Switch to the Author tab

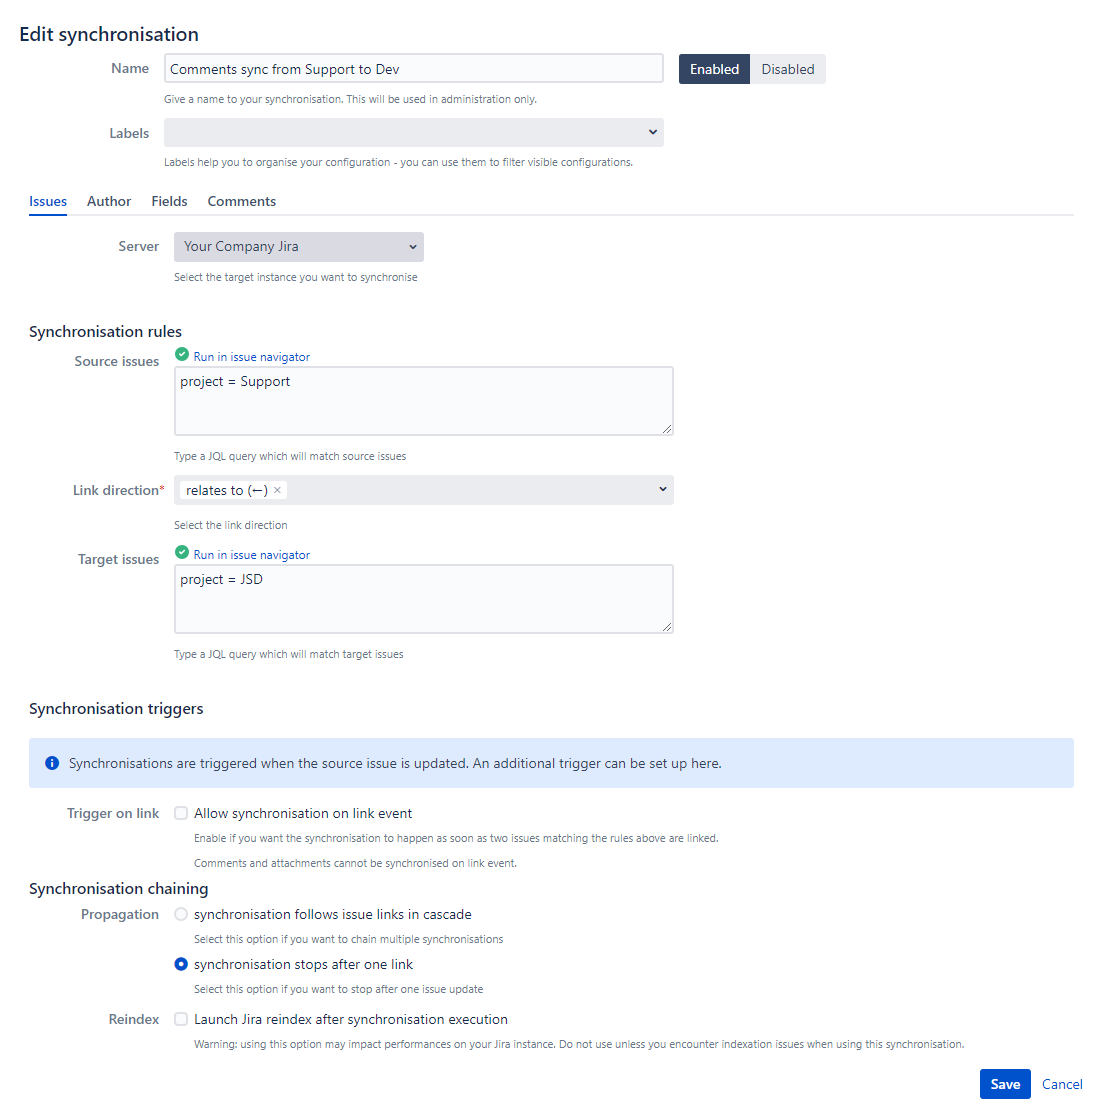click(x=109, y=201)
